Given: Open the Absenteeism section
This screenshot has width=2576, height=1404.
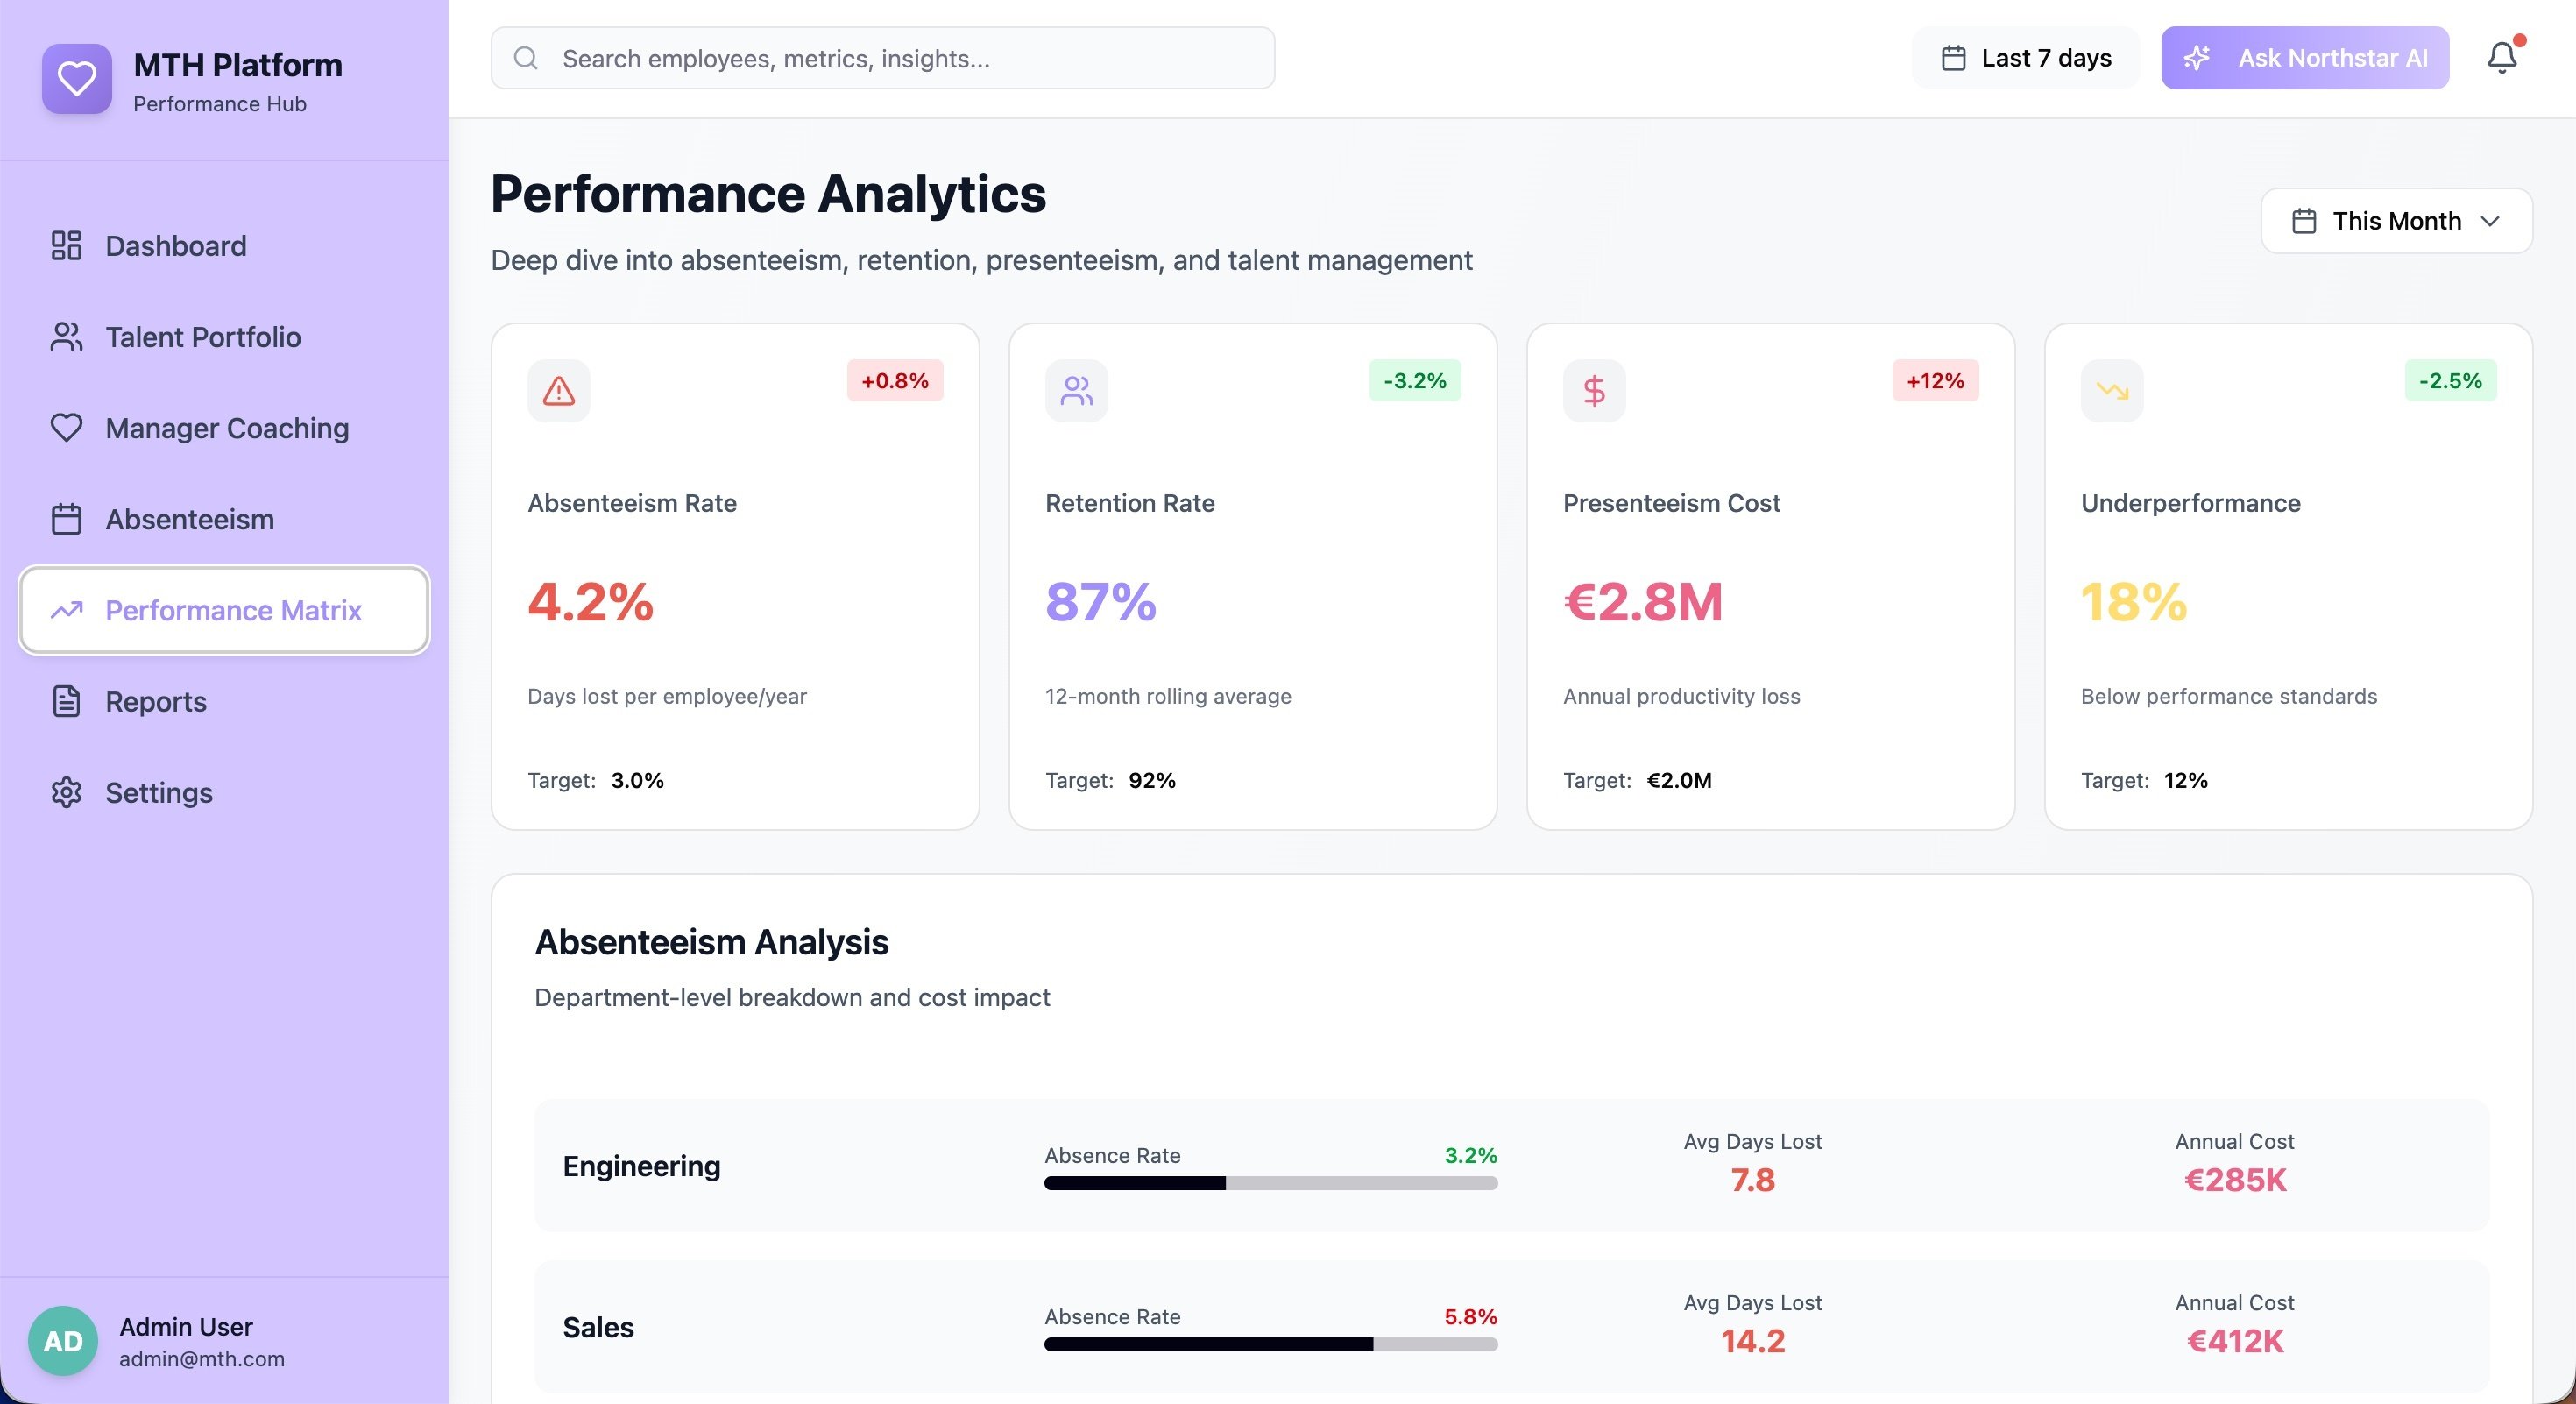Looking at the screenshot, I should 190,519.
